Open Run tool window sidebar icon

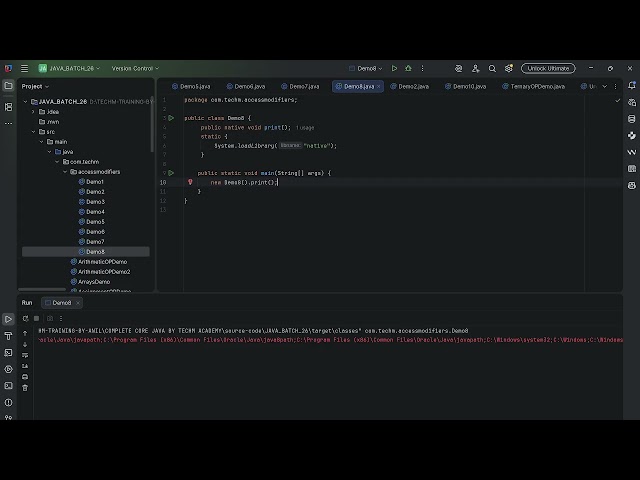point(8,319)
